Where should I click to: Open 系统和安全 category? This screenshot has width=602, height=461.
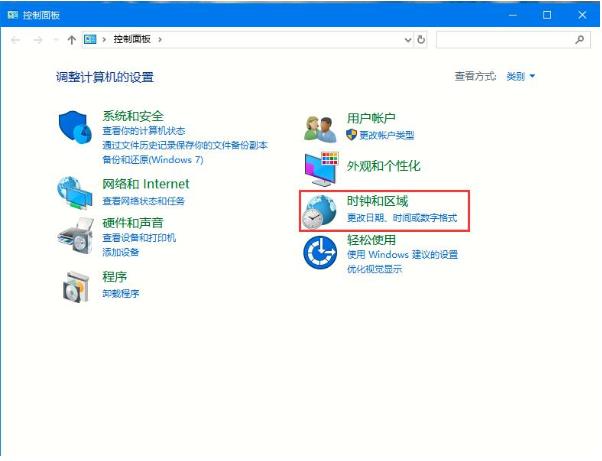coord(133,116)
